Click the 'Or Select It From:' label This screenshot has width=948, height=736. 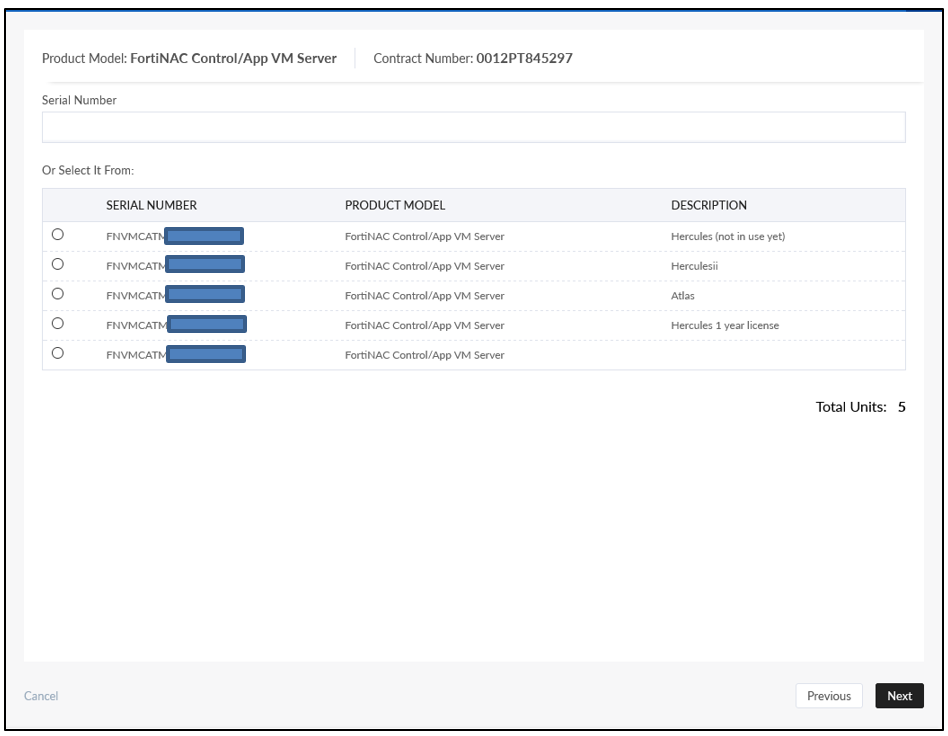[88, 171]
